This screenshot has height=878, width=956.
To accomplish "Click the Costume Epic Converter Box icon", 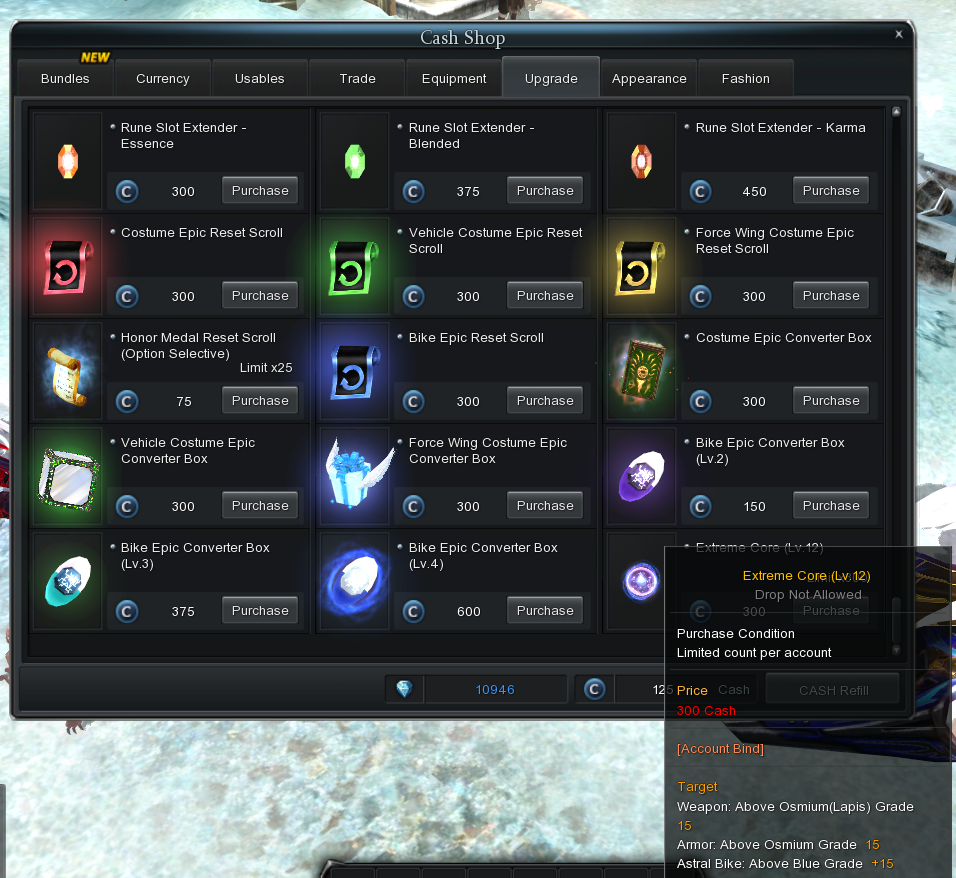I will click(x=642, y=370).
